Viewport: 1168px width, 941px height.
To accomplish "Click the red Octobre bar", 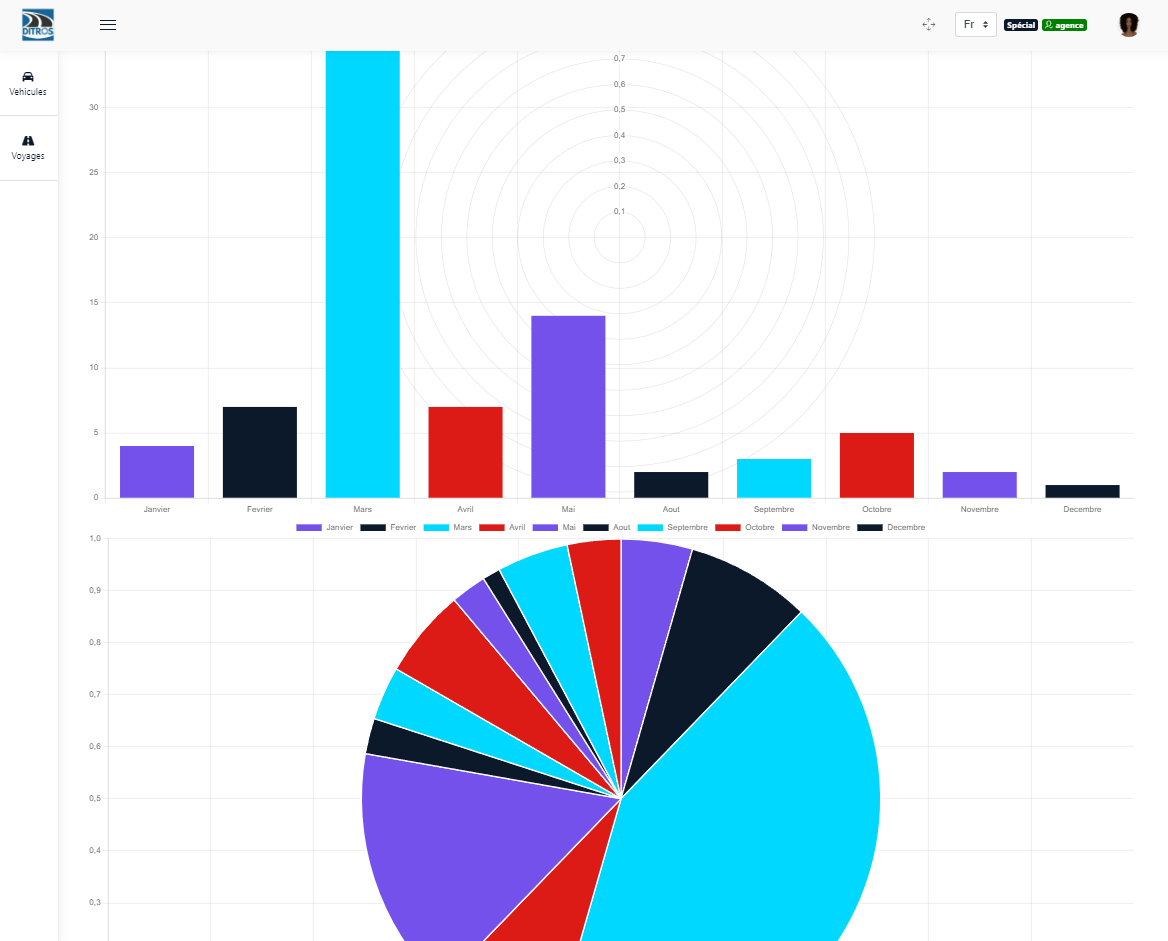I will tap(877, 465).
